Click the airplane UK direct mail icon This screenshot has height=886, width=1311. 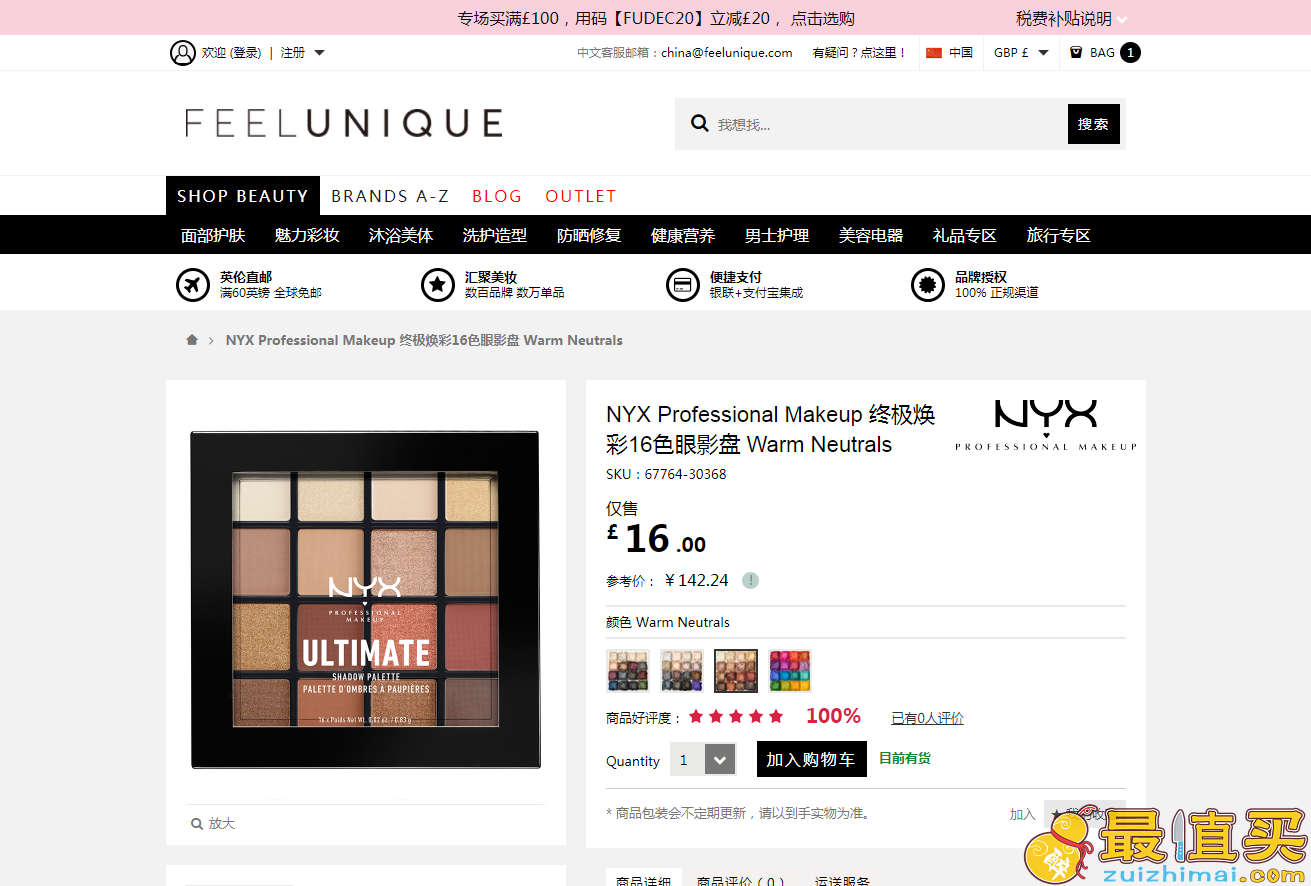192,285
